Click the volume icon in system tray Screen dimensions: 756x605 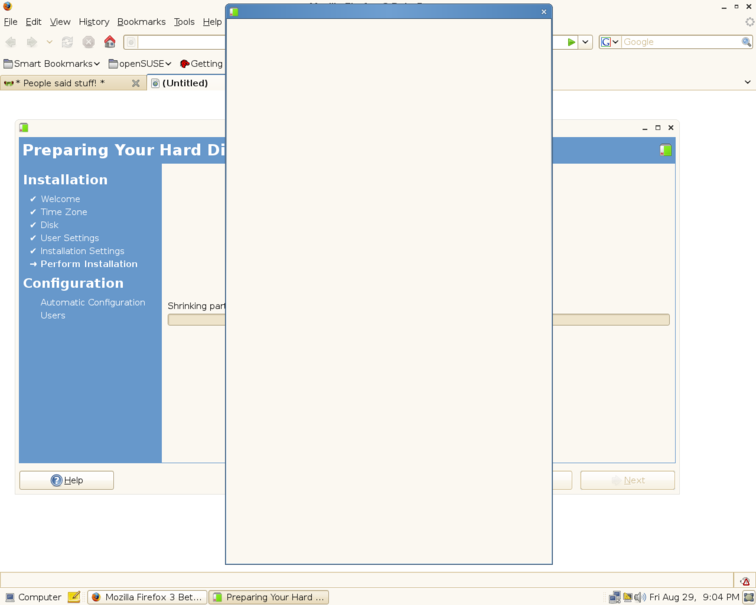(x=640, y=597)
